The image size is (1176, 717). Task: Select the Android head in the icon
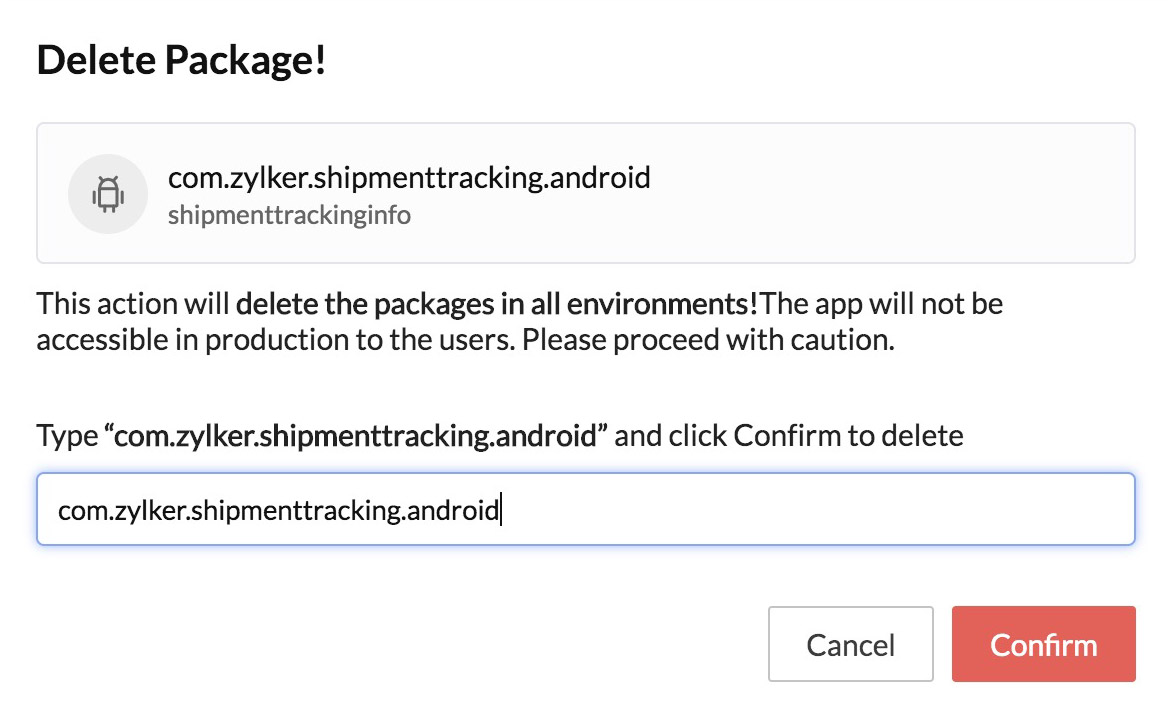tap(108, 184)
